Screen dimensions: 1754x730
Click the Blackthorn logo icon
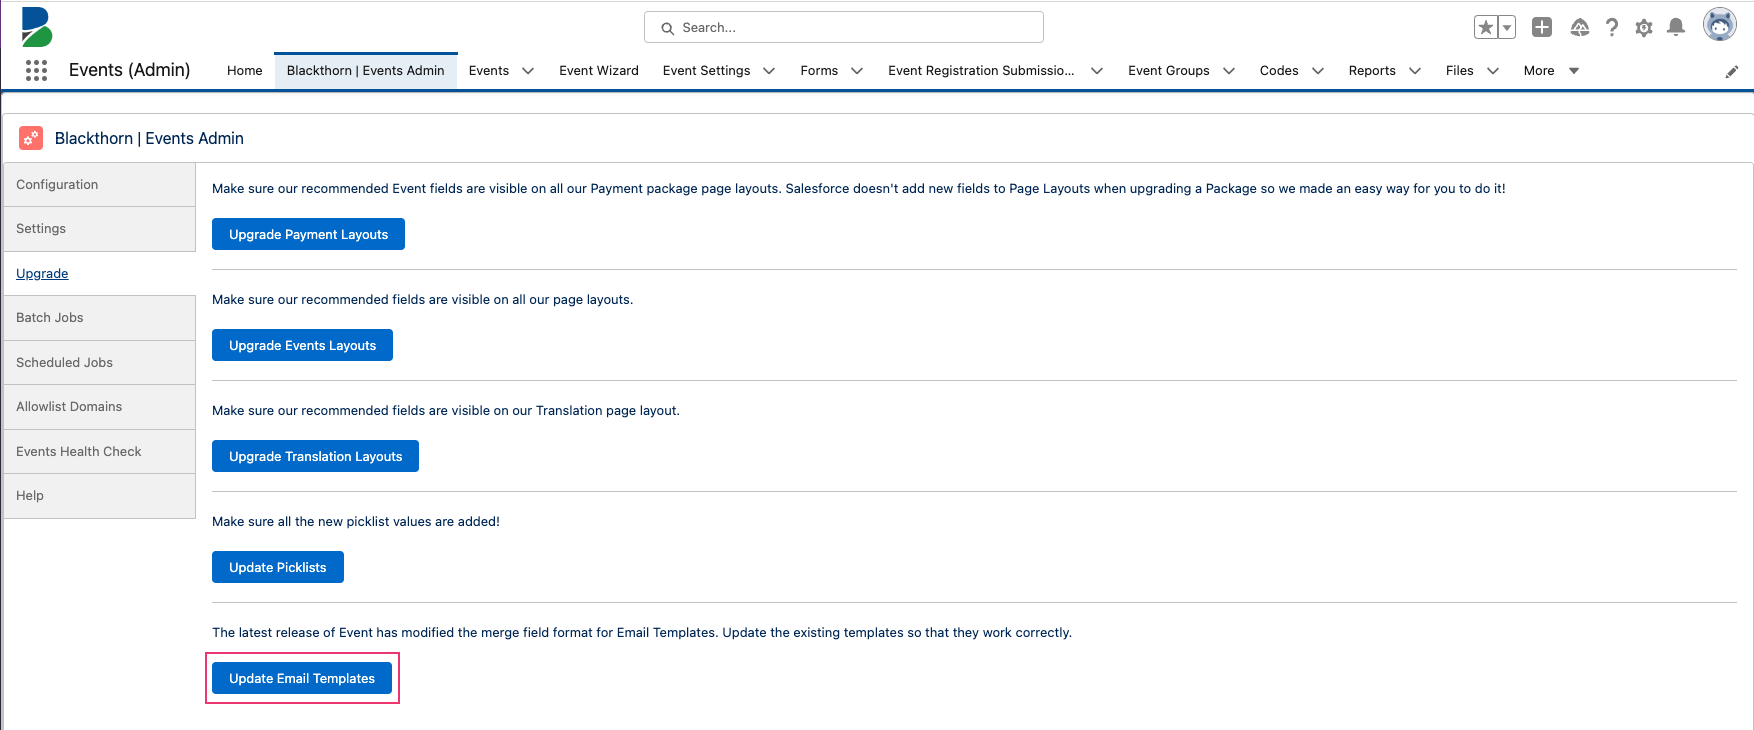point(37,27)
